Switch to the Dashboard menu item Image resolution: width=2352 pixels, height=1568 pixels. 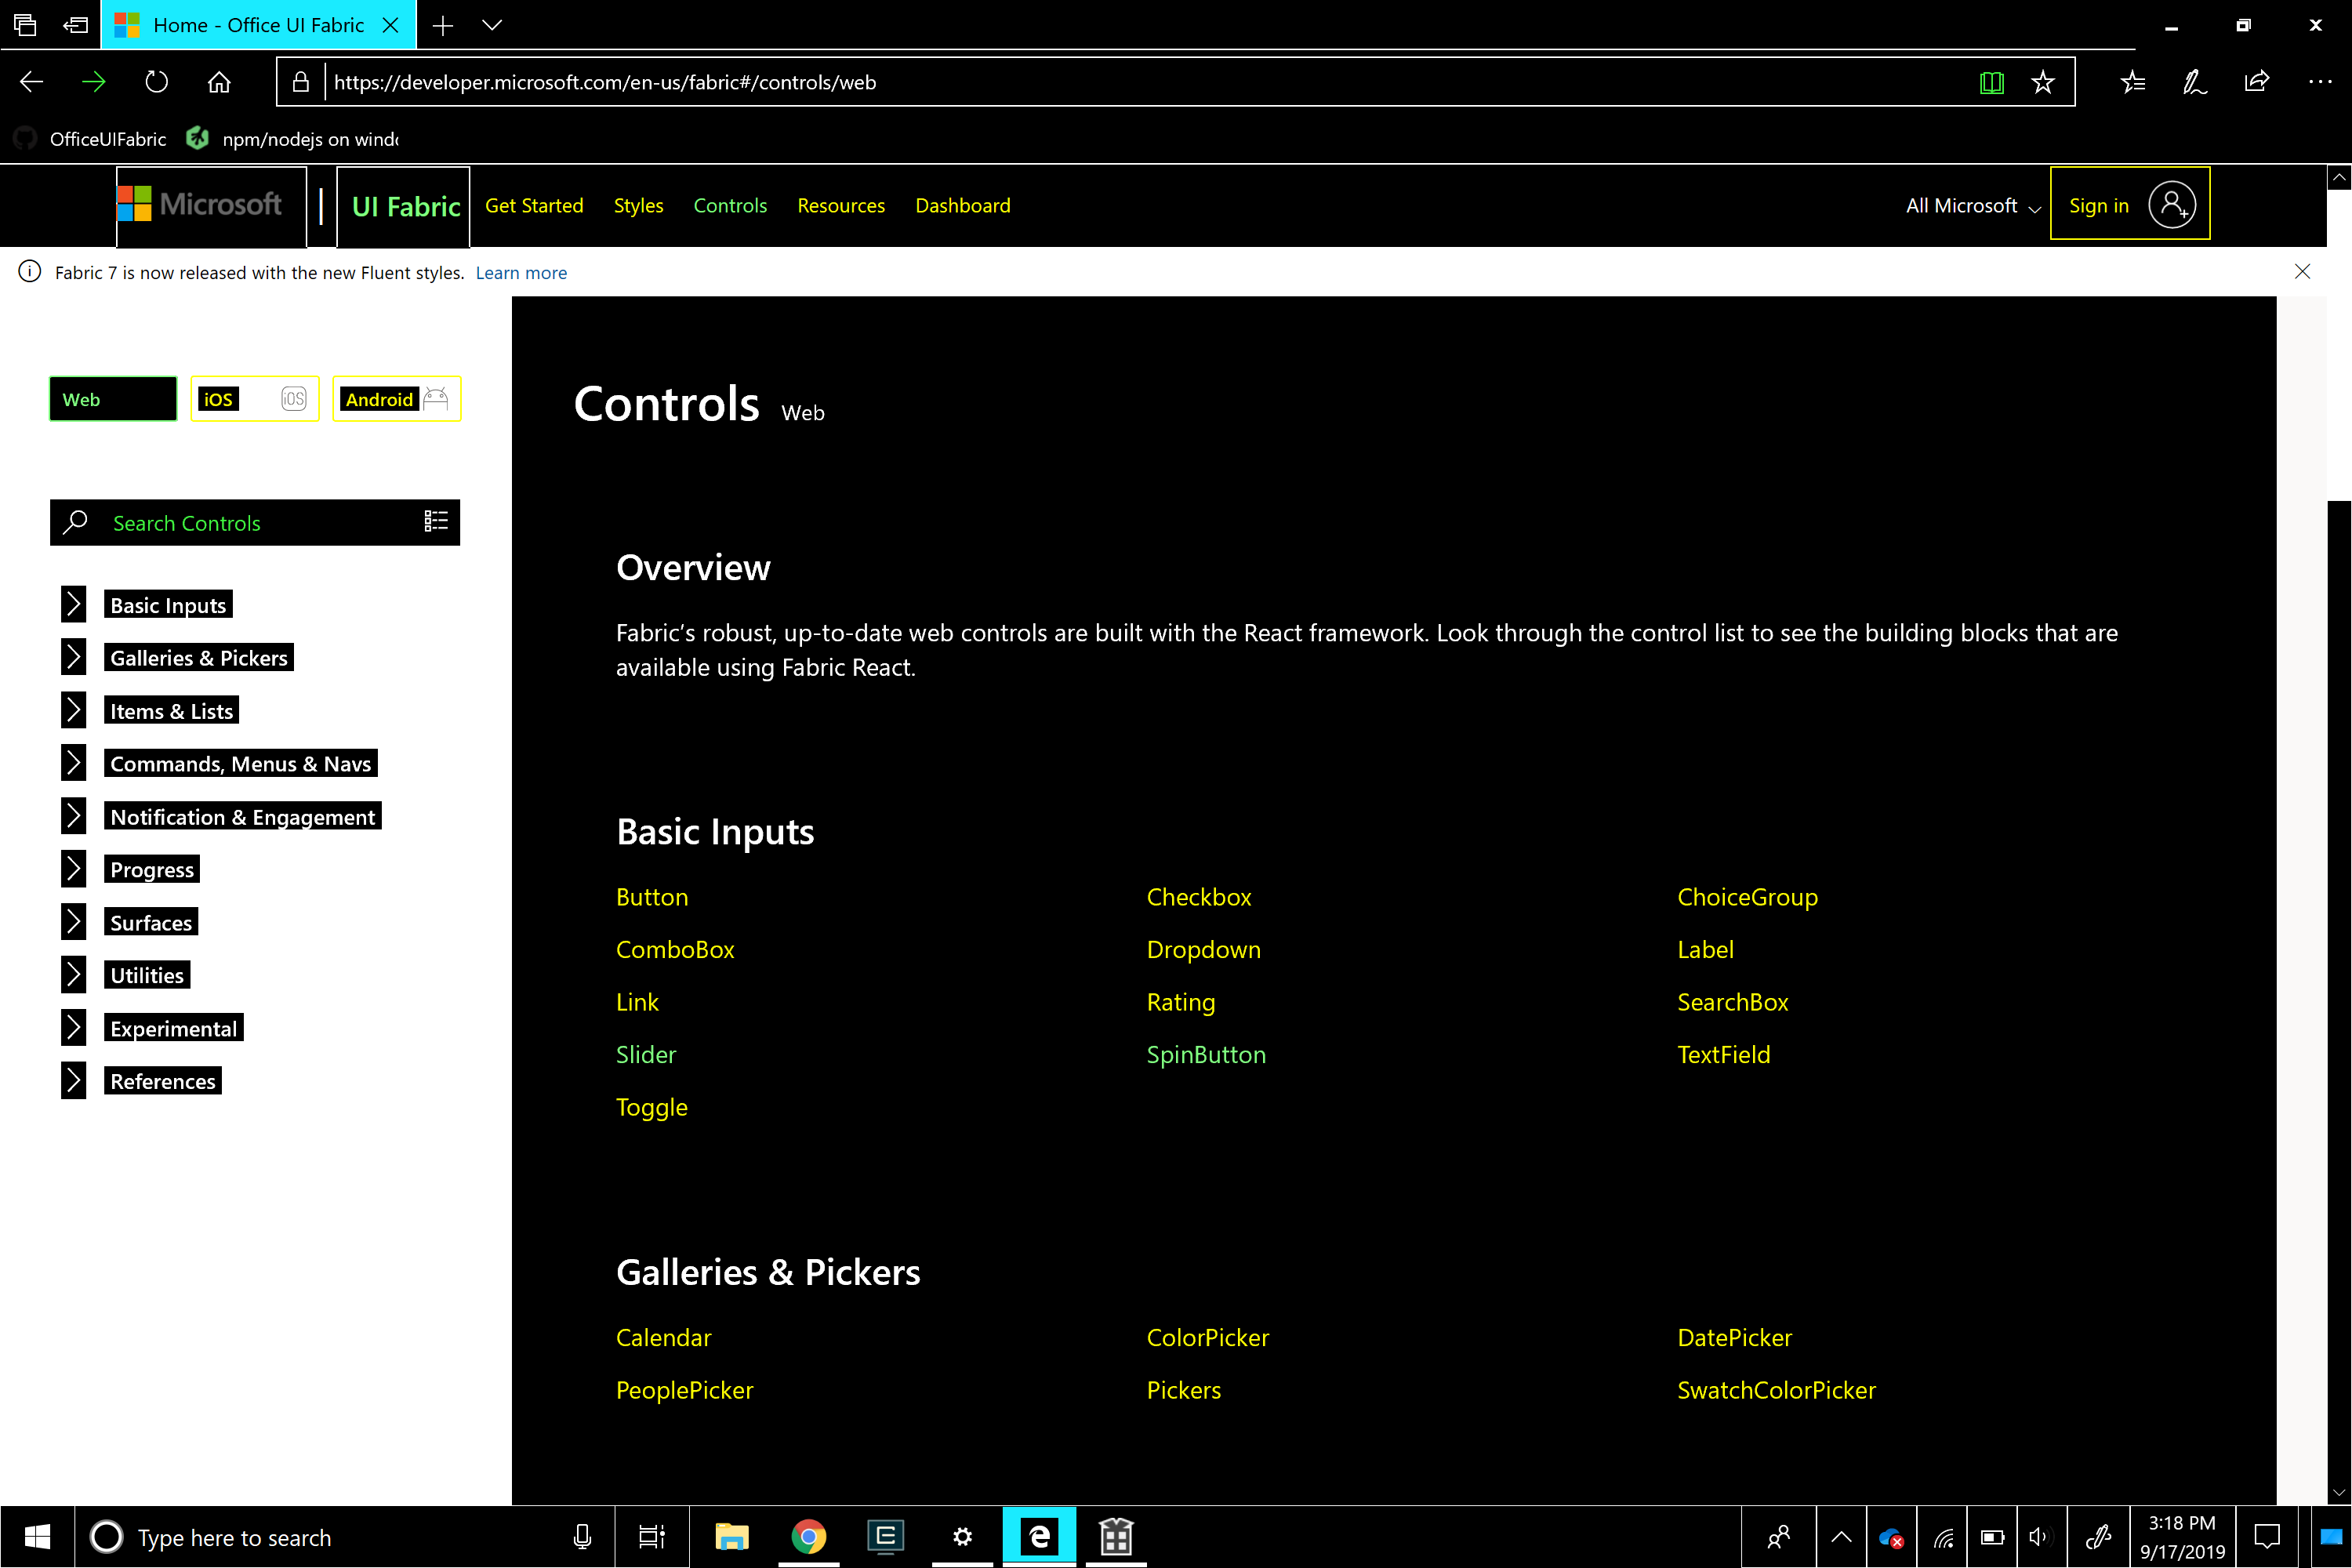click(x=962, y=206)
